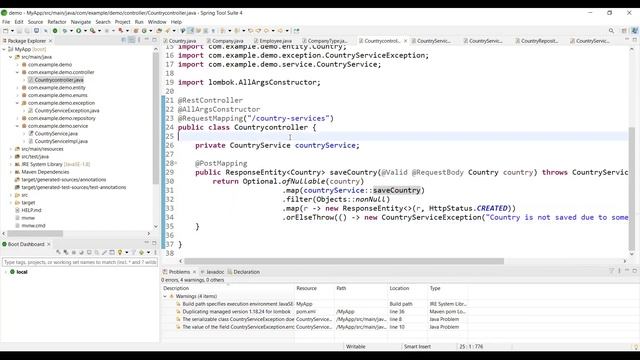The height and width of the screenshot is (360, 640).
Task: Open the Source menu
Action: pos(35,22)
